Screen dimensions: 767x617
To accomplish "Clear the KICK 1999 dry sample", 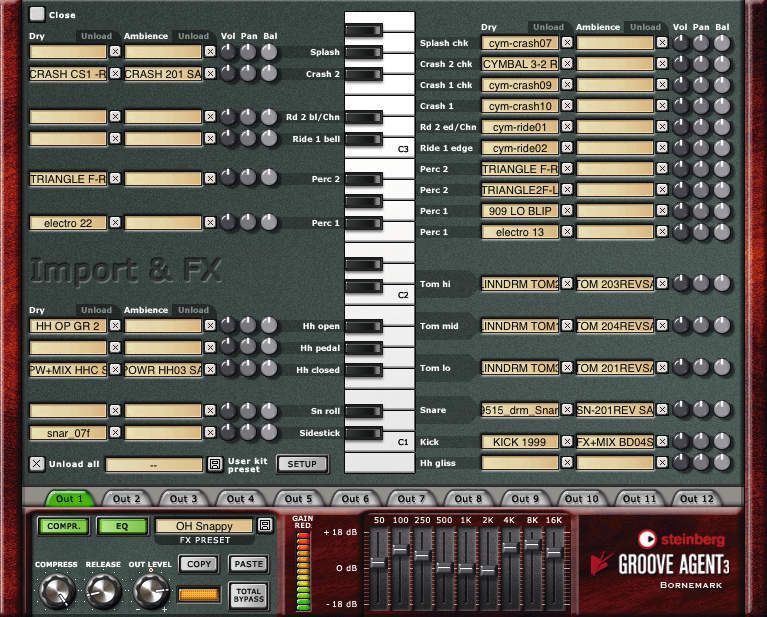I will point(567,442).
